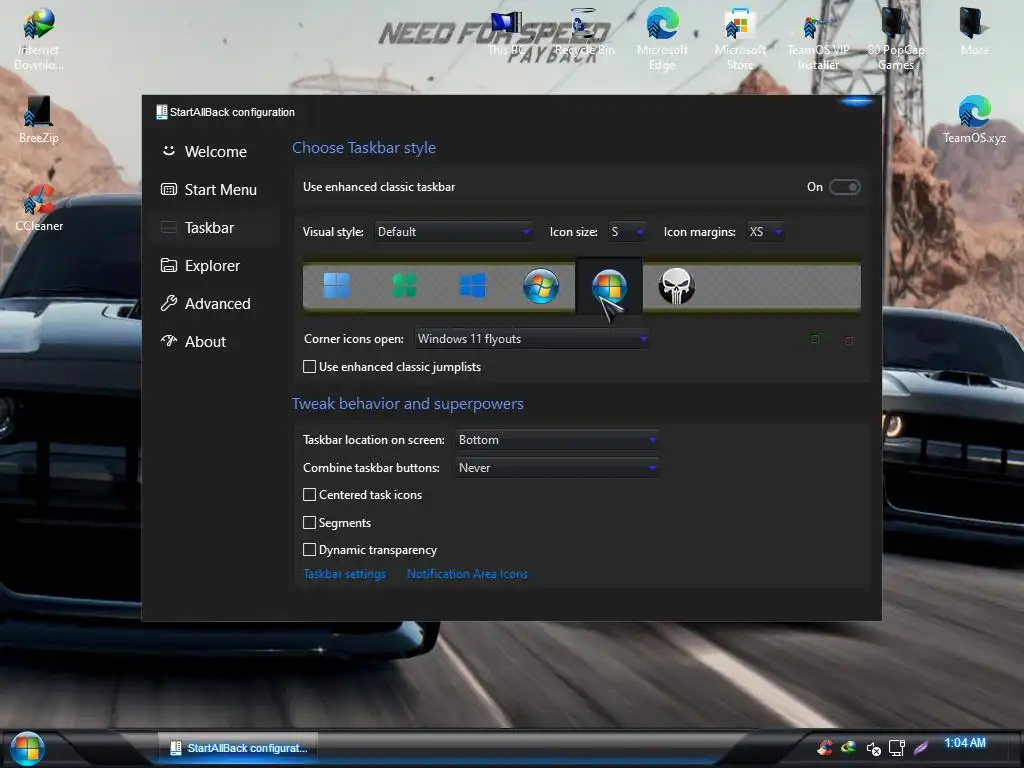The height and width of the screenshot is (768, 1024).
Task: Open Combine taskbar buttons dropdown
Action: click(556, 468)
